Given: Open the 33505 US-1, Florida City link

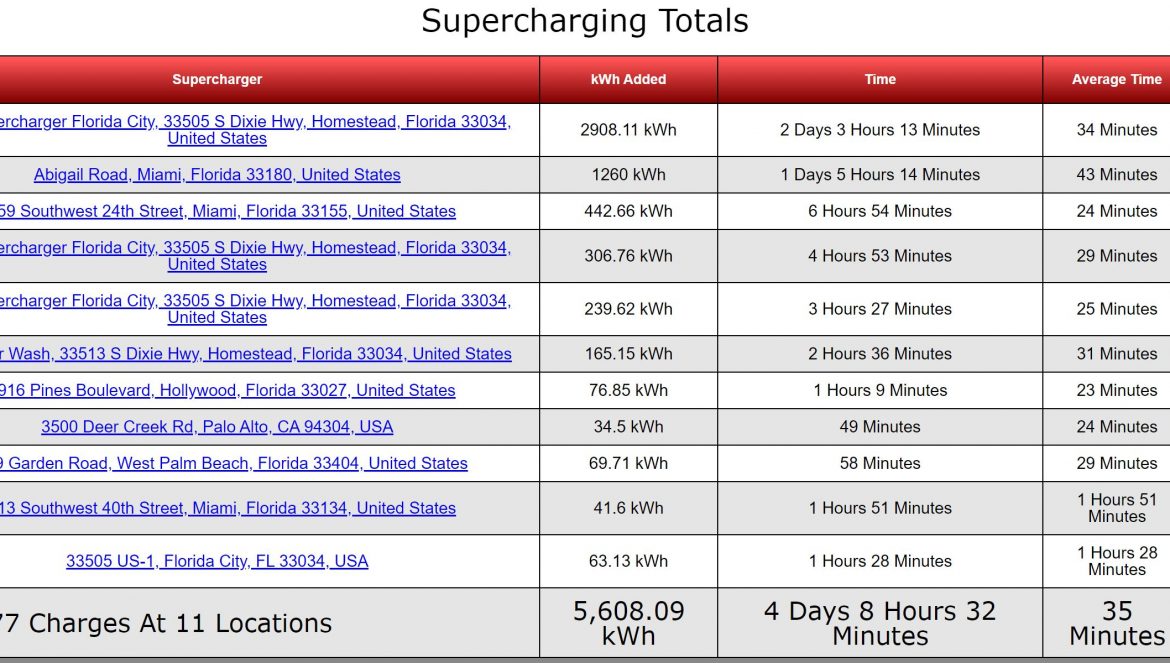Looking at the screenshot, I should [217, 561].
